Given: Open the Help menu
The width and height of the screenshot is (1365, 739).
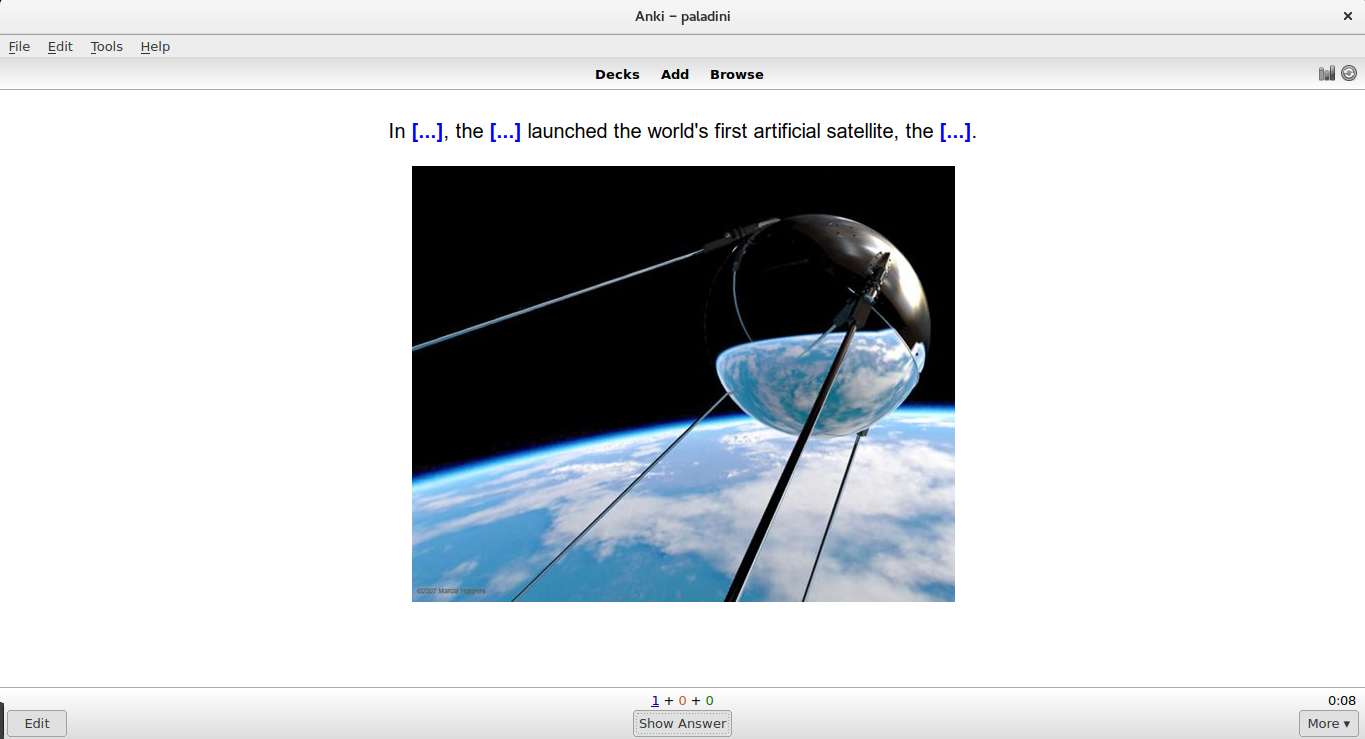Looking at the screenshot, I should tap(155, 46).
